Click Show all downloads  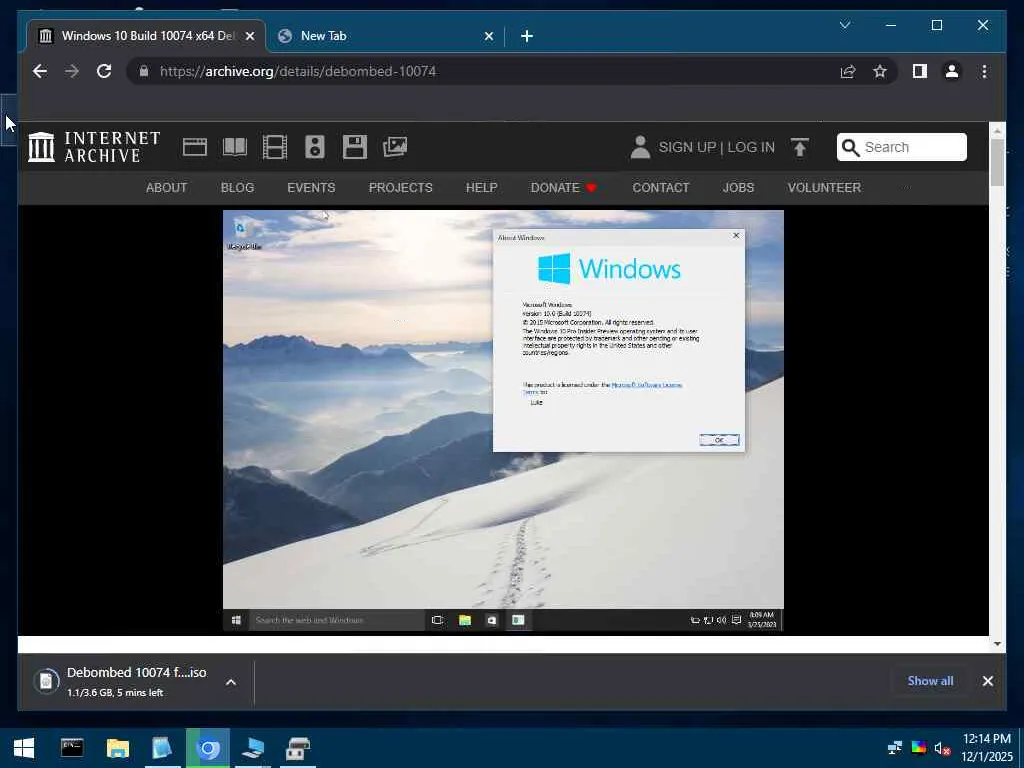tap(930, 680)
